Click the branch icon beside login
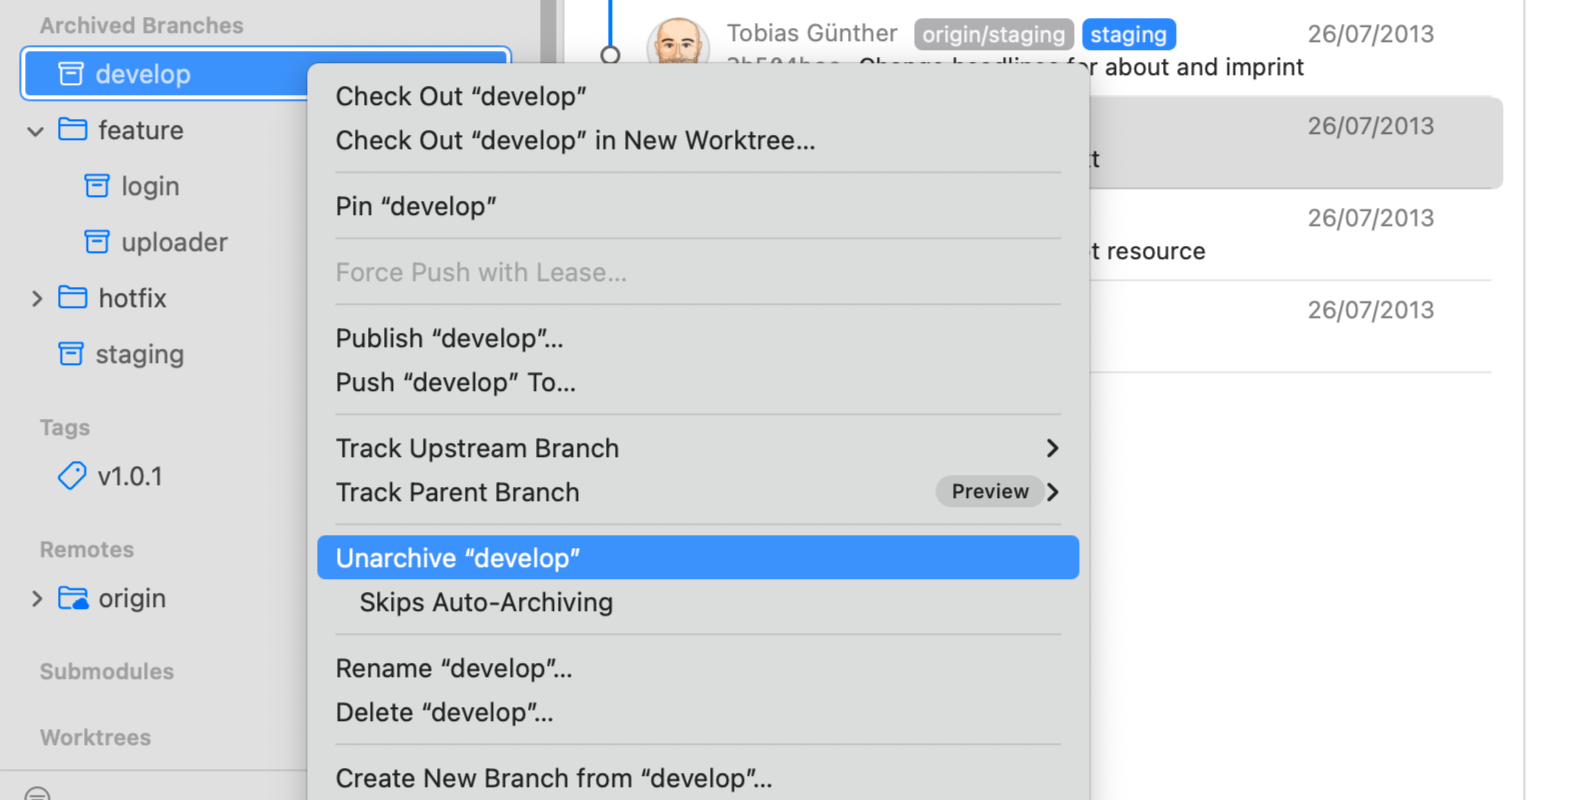 tap(96, 186)
